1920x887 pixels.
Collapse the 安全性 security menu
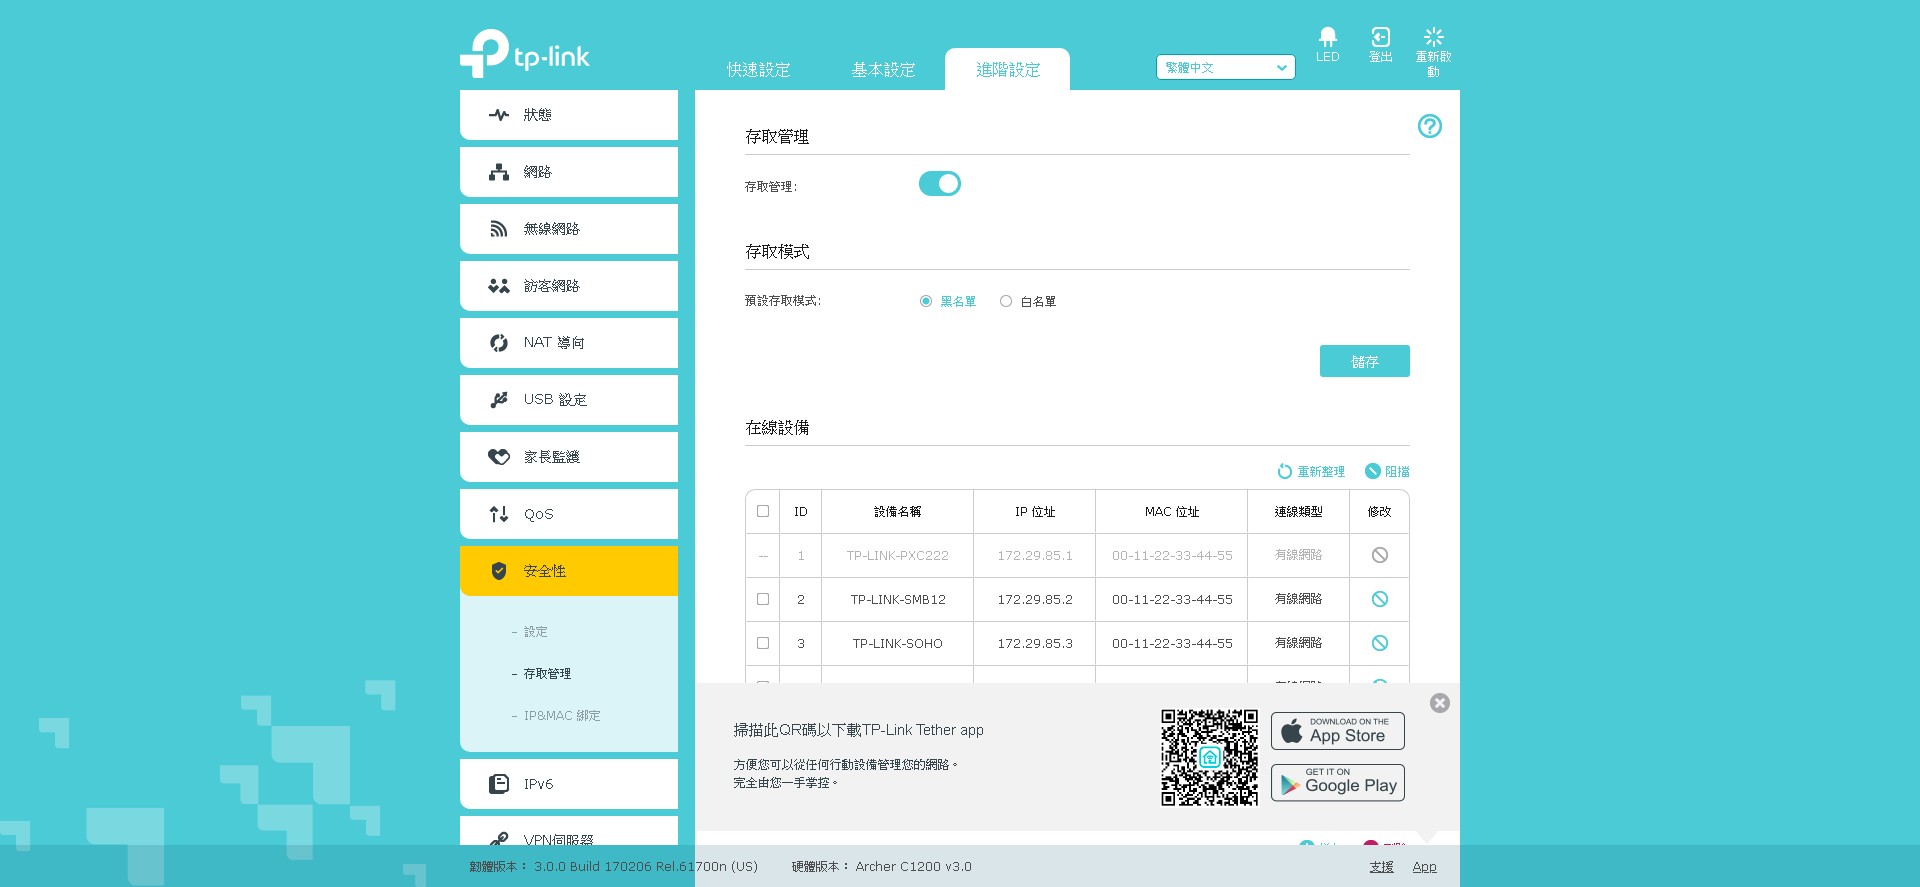pos(569,571)
